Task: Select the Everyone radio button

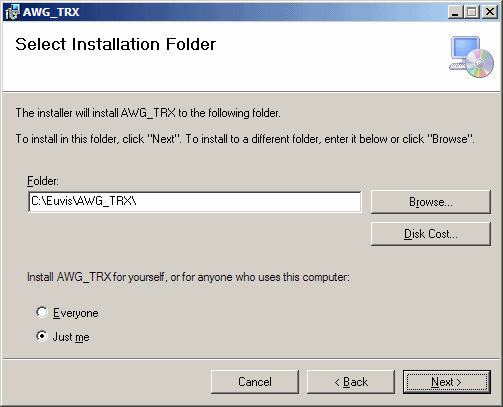Action: tap(42, 312)
